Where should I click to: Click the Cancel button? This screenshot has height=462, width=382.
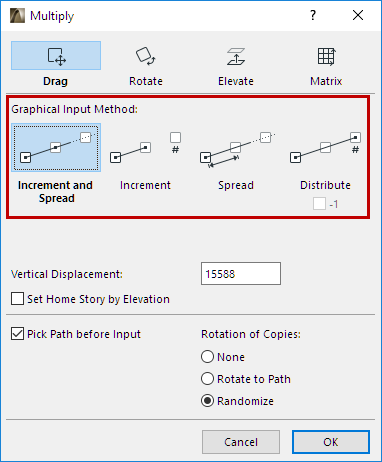pos(241,442)
